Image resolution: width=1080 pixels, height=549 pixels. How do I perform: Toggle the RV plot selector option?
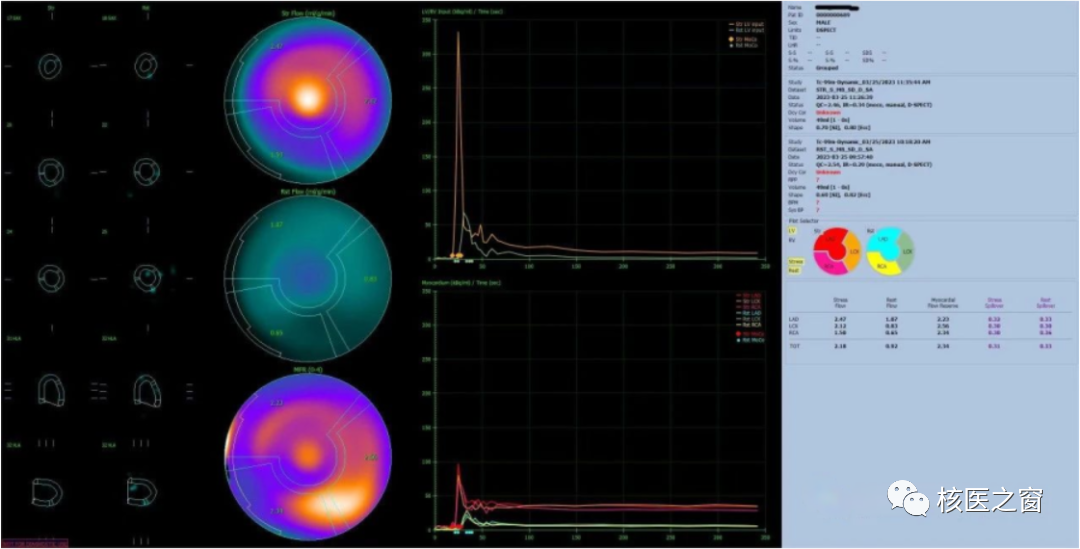(792, 240)
